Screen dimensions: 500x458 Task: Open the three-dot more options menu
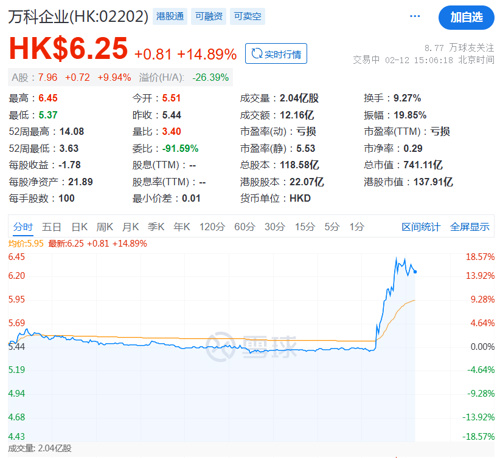415,16
